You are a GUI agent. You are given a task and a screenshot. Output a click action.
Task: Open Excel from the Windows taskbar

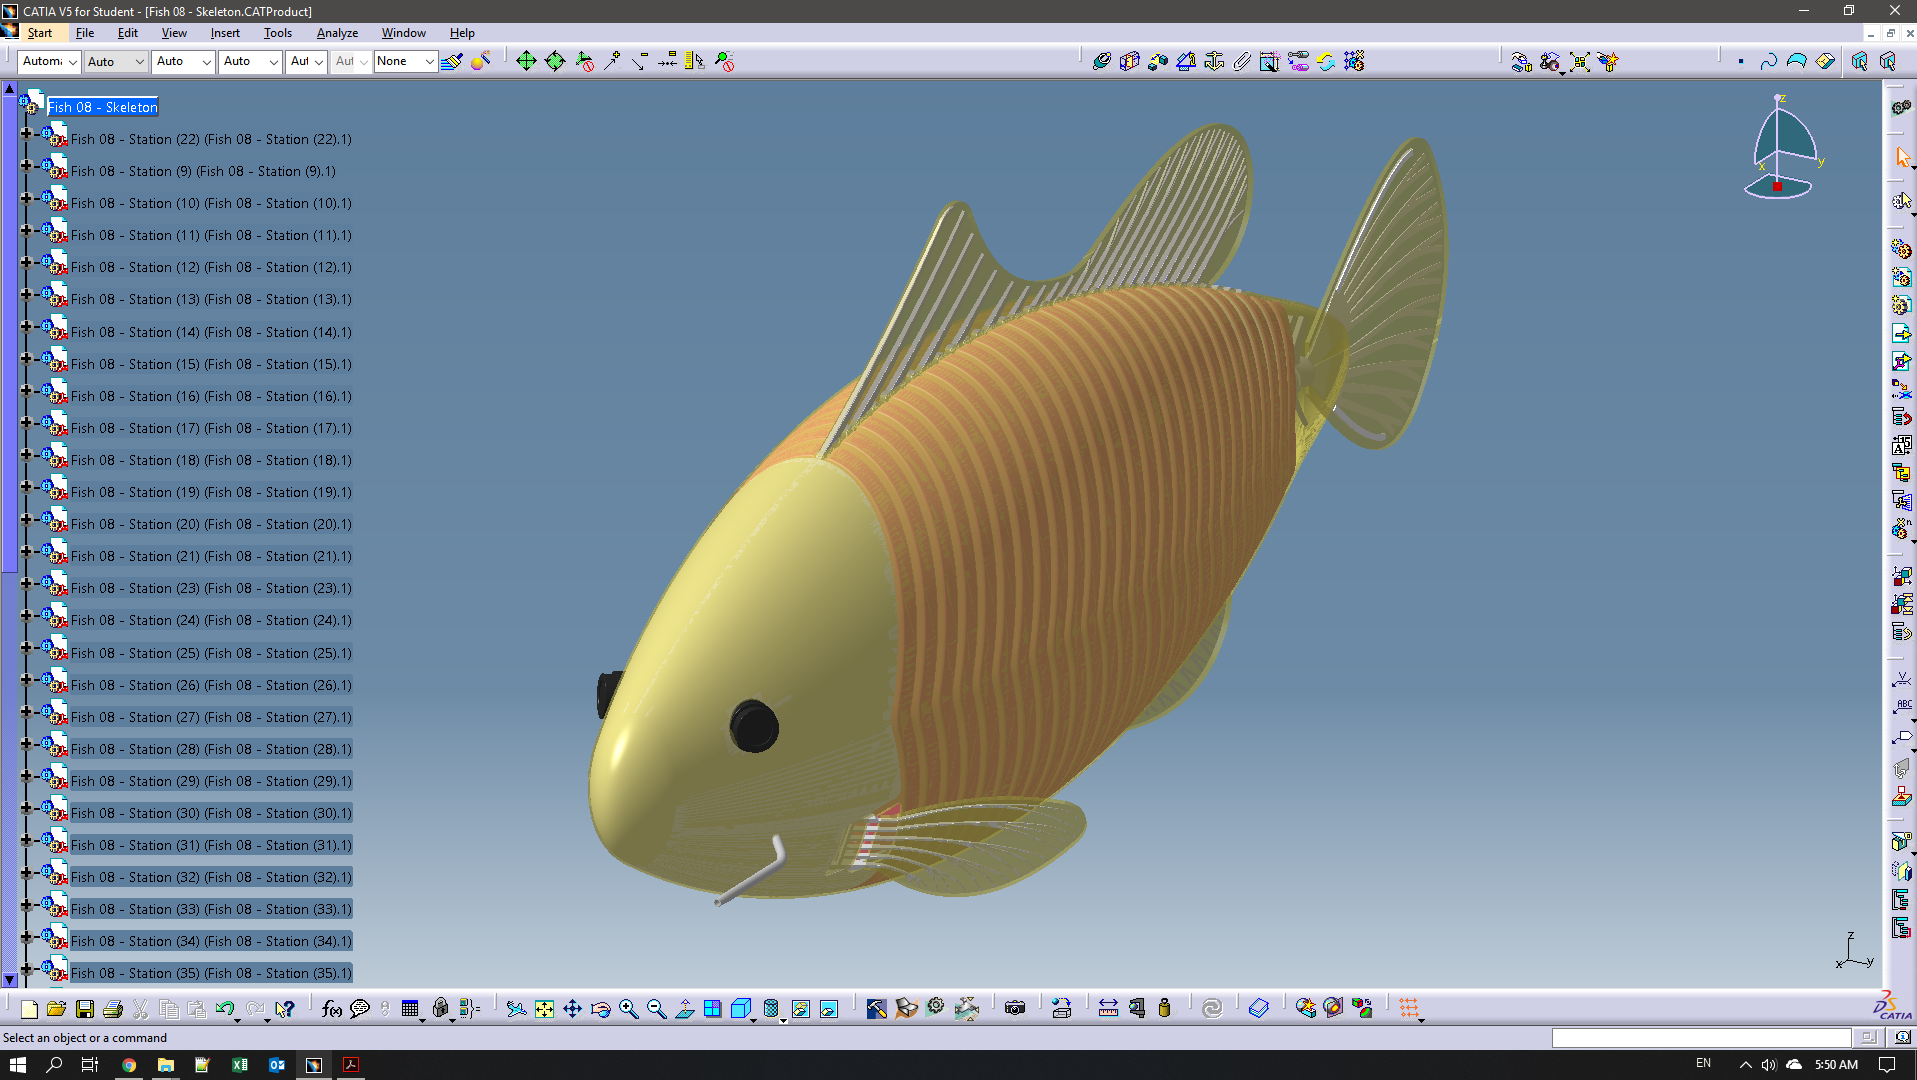click(x=240, y=1065)
